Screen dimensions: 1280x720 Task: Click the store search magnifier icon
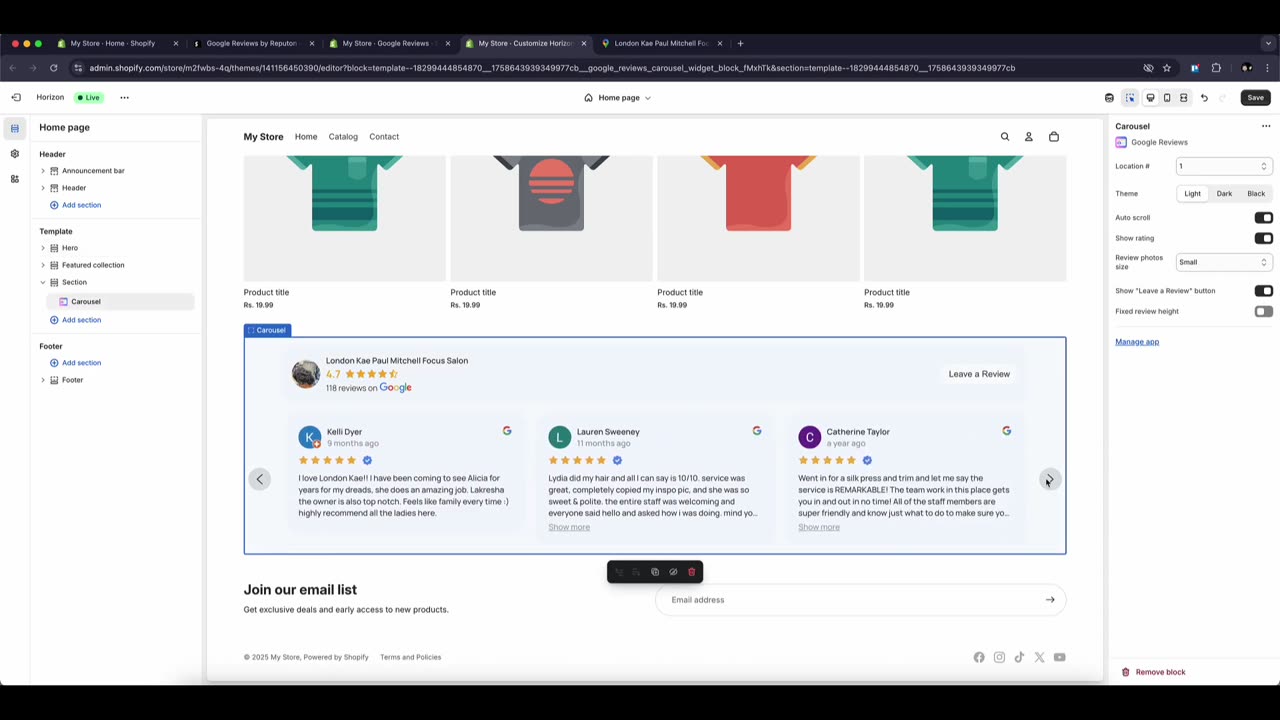pos(1005,137)
